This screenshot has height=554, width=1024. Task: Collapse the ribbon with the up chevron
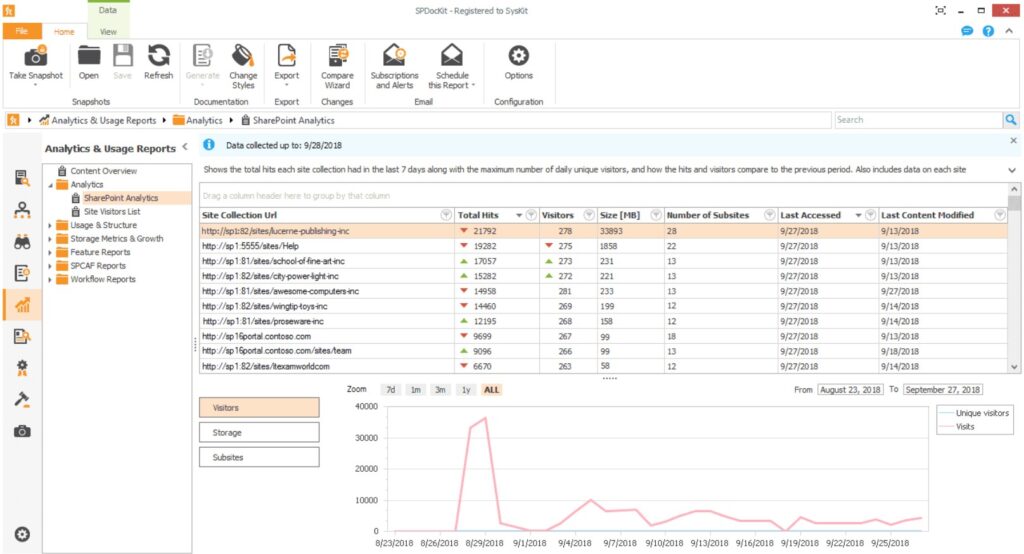[x=1009, y=31]
